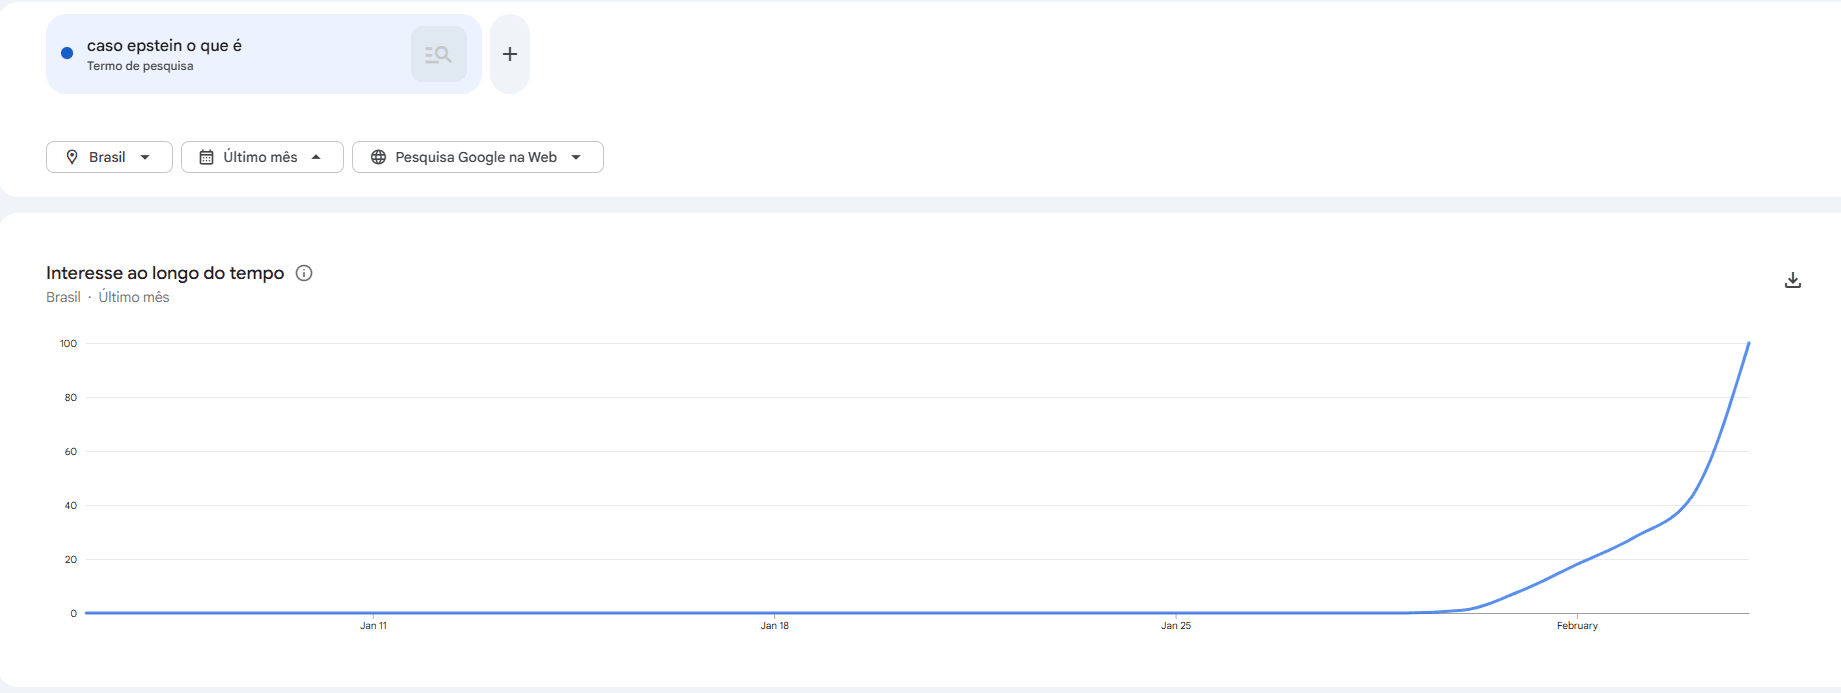Click the "Brasil · Último mês" chart subtitle
Viewport: 1841px width, 693px height.
pyautogui.click(x=108, y=297)
